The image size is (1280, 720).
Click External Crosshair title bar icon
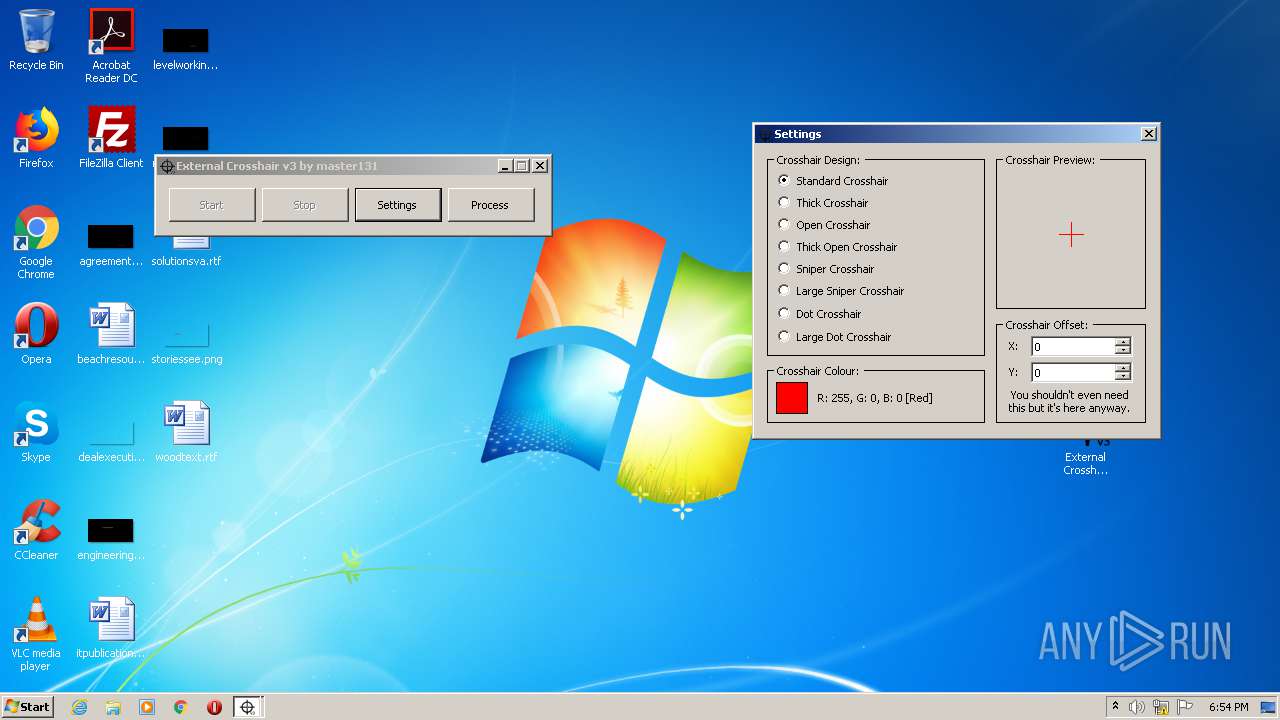coord(167,166)
